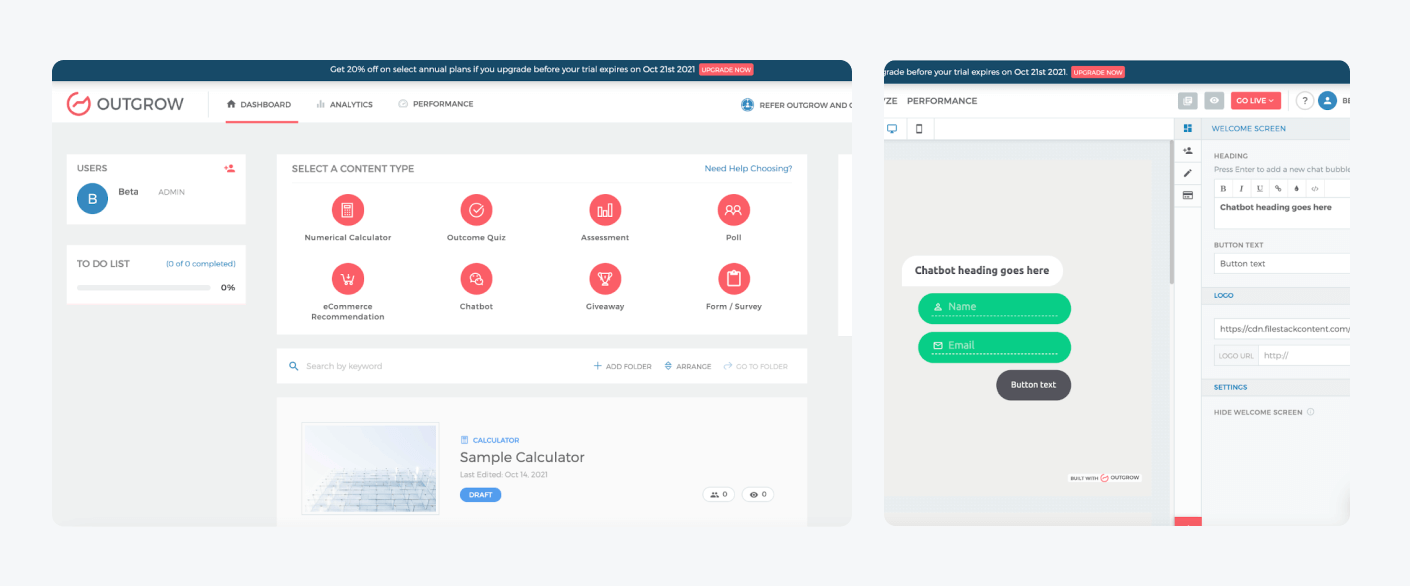This screenshot has width=1410, height=586.
Task: Toggle bold formatting in heading editor
Action: (1223, 188)
